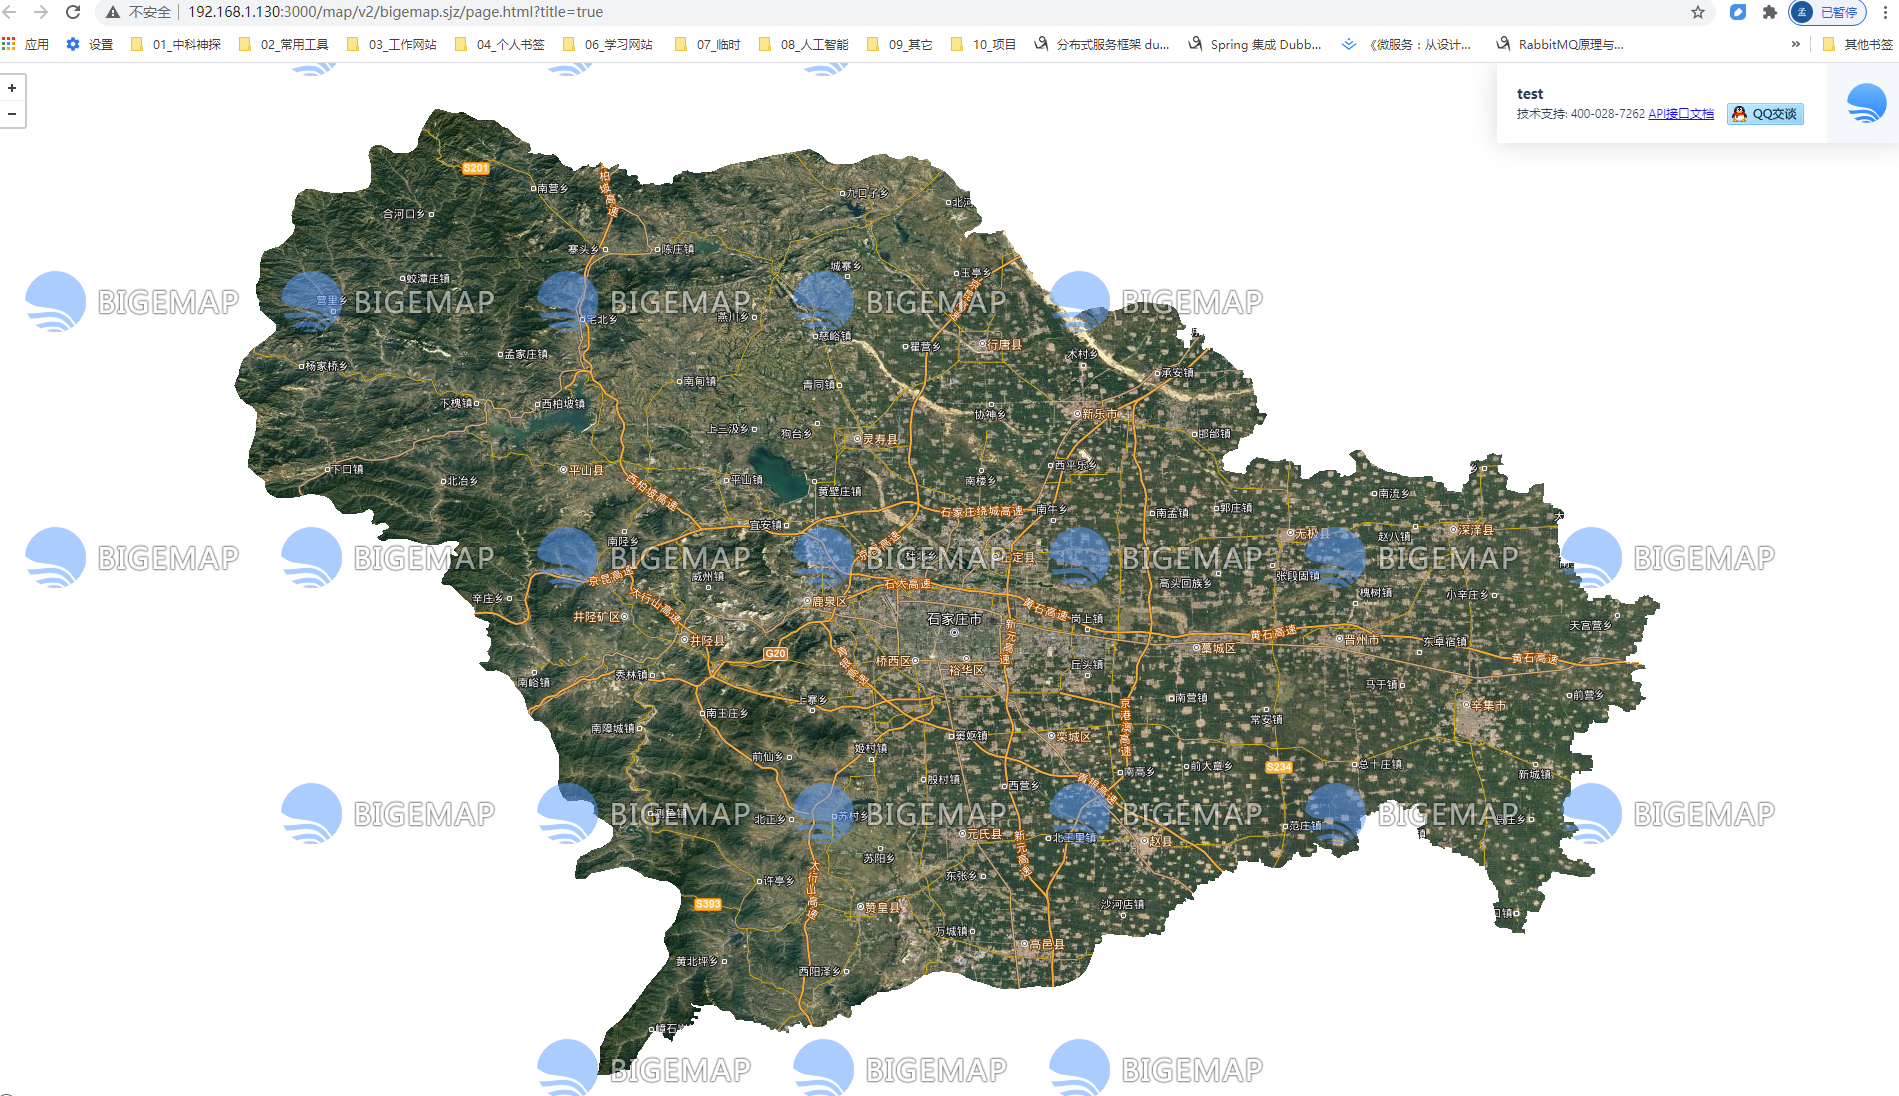1899x1096 pixels.
Task: Open the 其他书签 folder
Action: coord(1858,44)
